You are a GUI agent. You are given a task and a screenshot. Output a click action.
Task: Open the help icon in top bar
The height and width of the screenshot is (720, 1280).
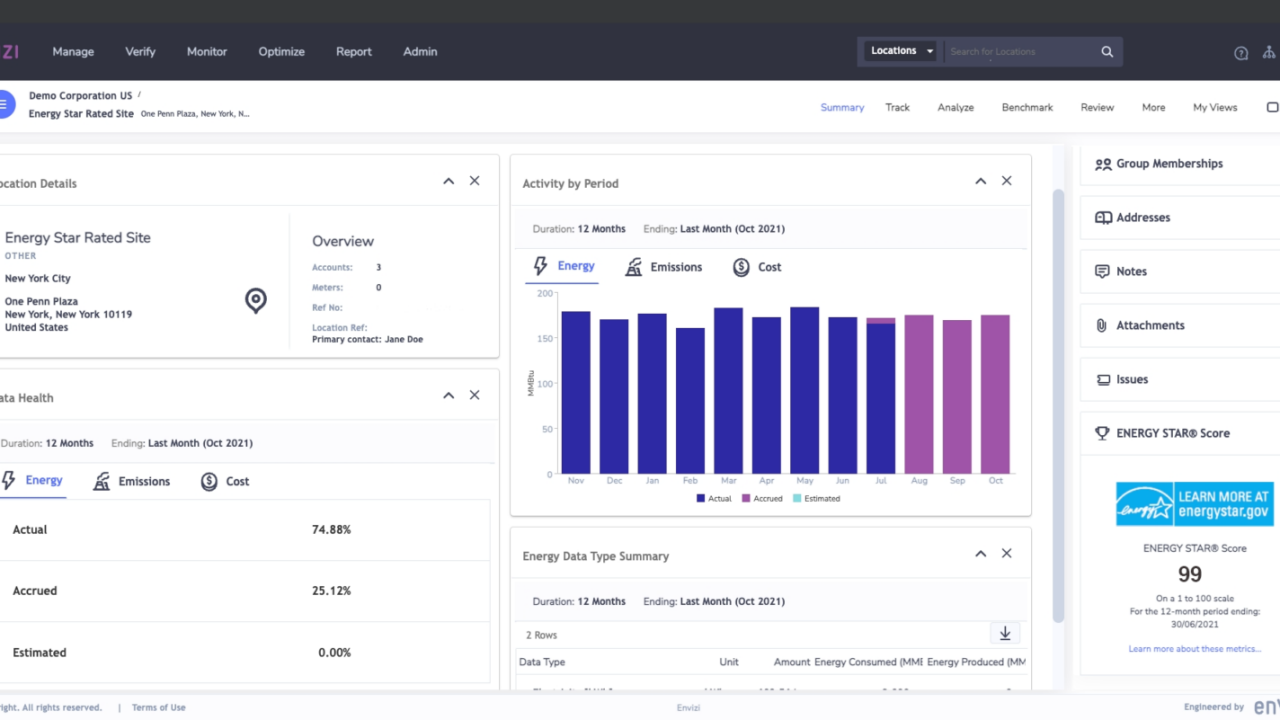tap(1241, 53)
